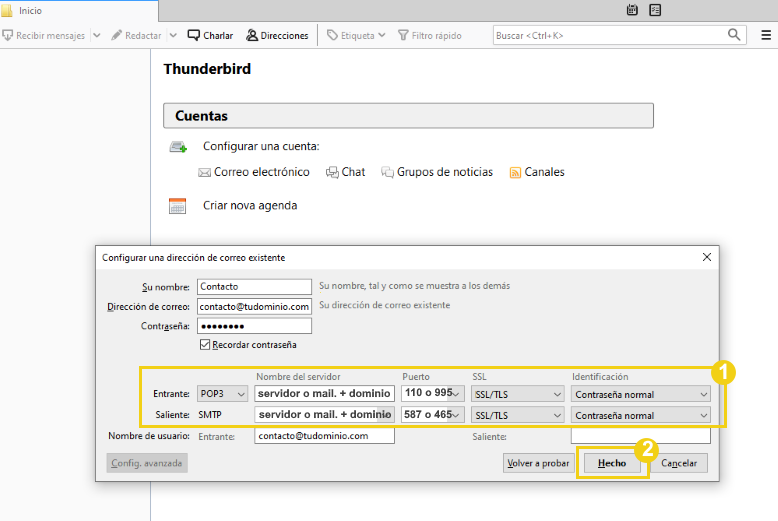This screenshot has width=778, height=521.
Task: Click the add-account icon beside Configurar una cuenta
Action: pos(178,147)
